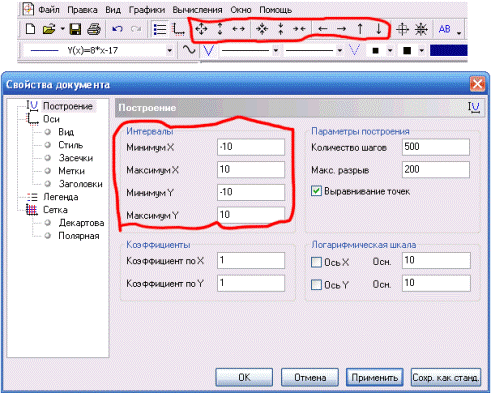491x393 pixels.
Task: Select the Полярная grid item
Action: [x=79, y=236]
